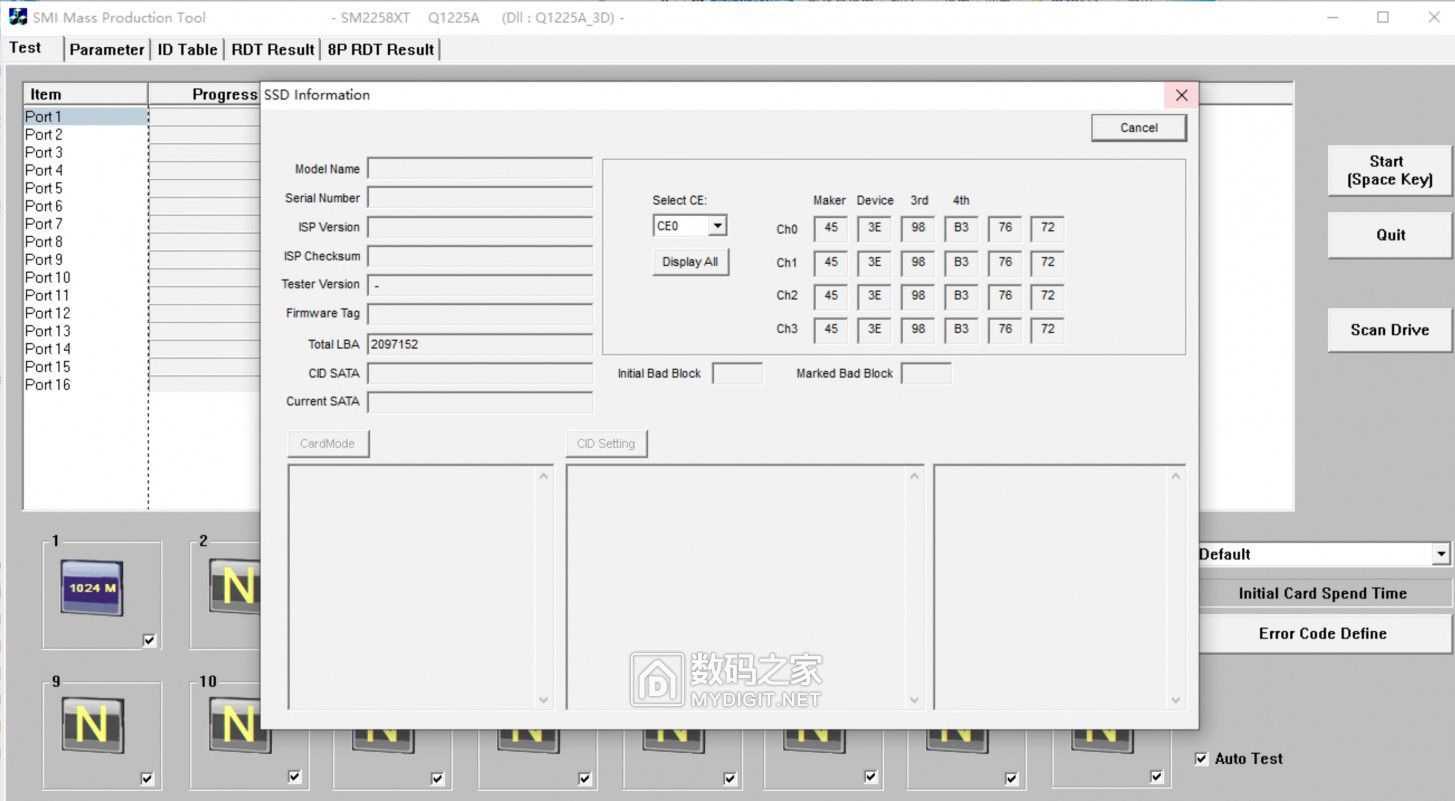
Task: Click Display All button
Action: click(x=690, y=262)
